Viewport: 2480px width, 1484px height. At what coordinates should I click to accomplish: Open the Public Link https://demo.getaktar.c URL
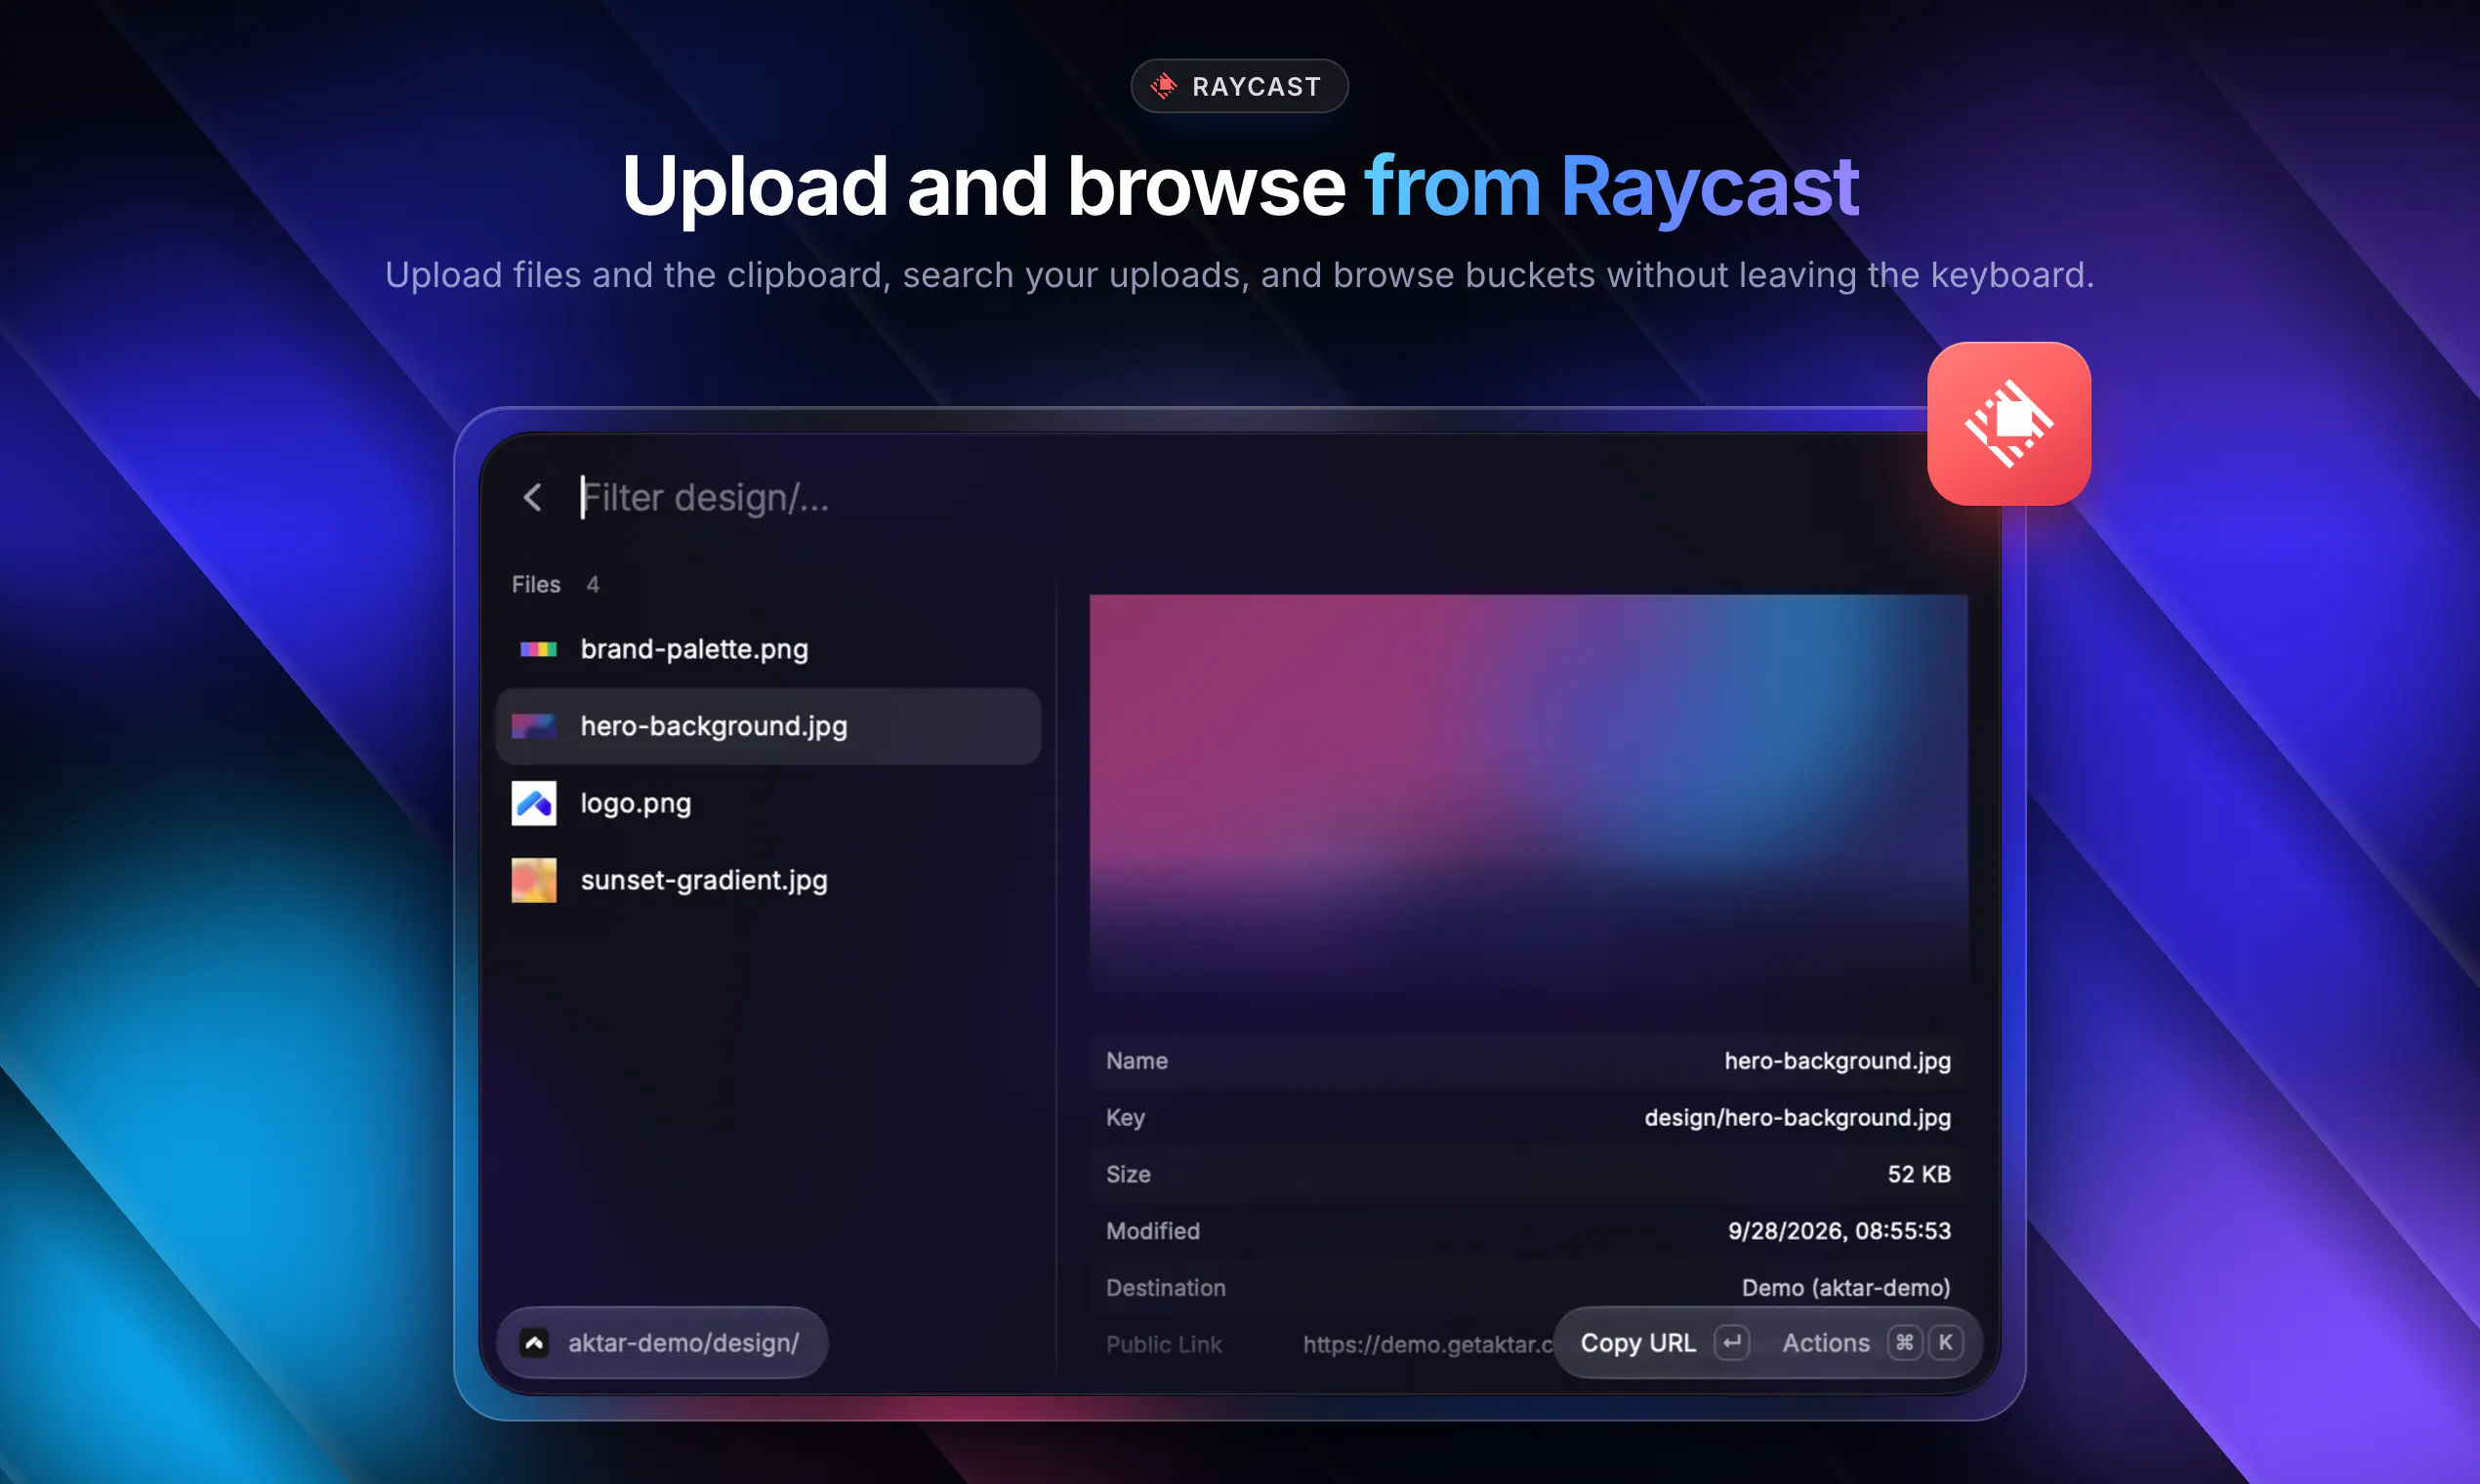1428,1345
